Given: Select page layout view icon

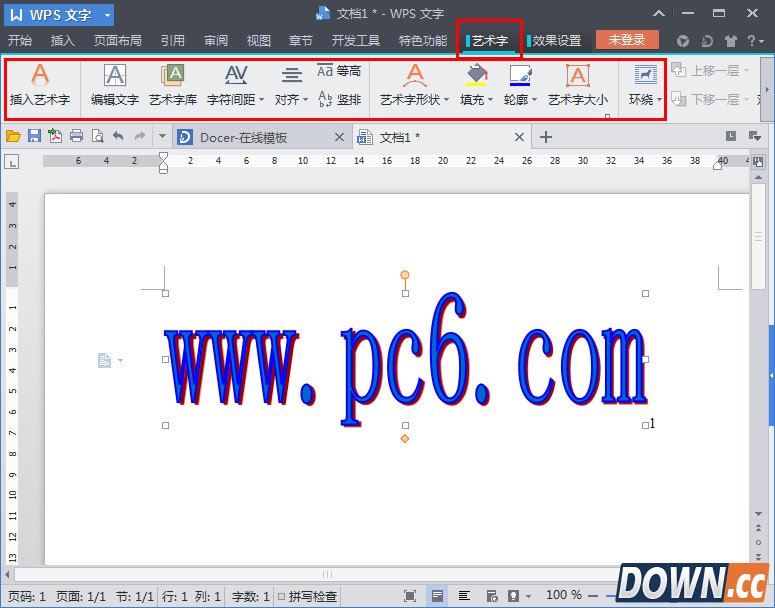Looking at the screenshot, I should pyautogui.click(x=437, y=596).
